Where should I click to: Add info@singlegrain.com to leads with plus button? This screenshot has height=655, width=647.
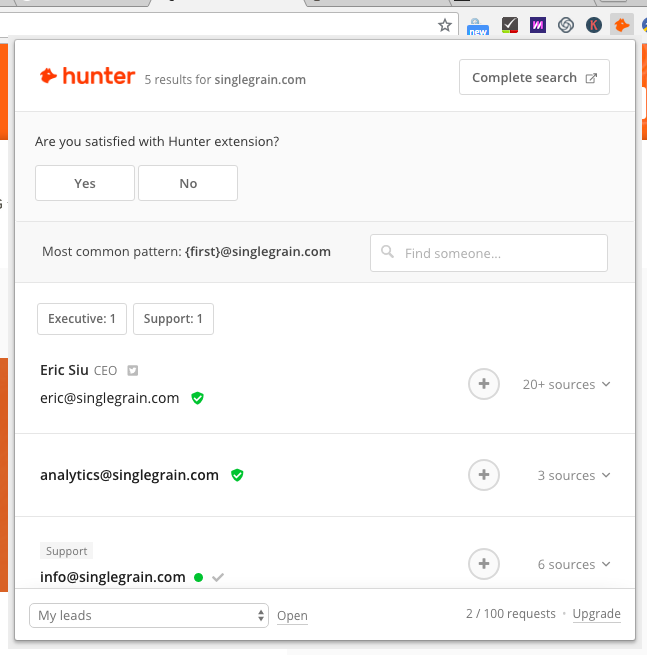[484, 564]
